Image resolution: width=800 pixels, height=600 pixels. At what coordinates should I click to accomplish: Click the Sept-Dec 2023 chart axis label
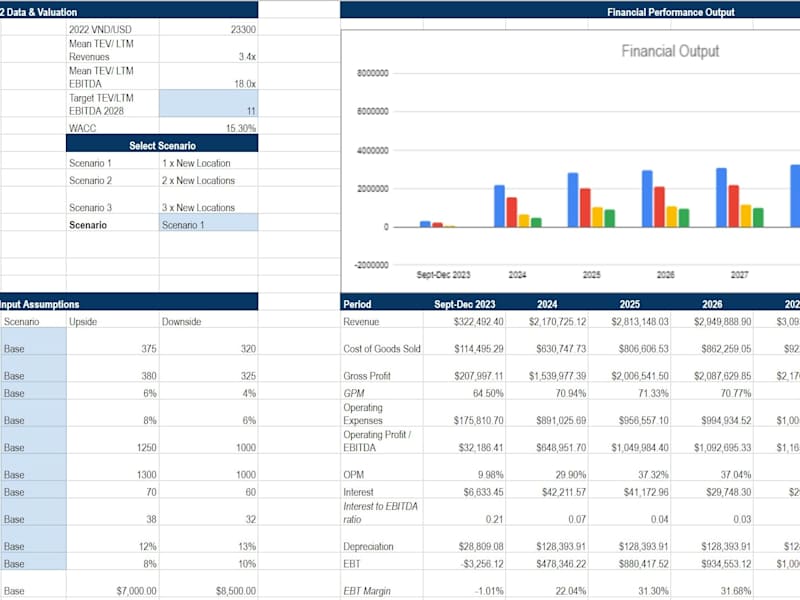pyautogui.click(x=443, y=274)
